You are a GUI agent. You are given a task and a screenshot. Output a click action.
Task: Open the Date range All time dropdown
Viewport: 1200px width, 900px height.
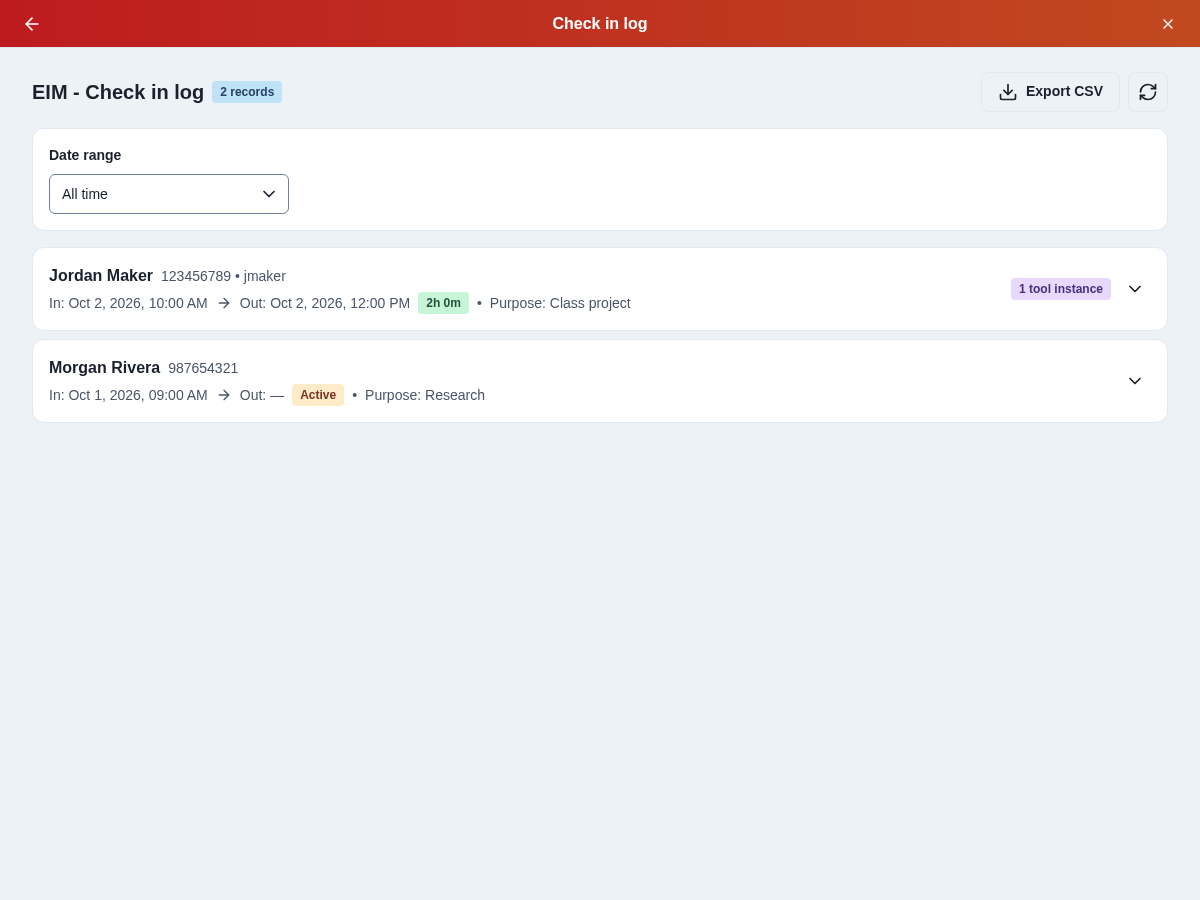(169, 194)
